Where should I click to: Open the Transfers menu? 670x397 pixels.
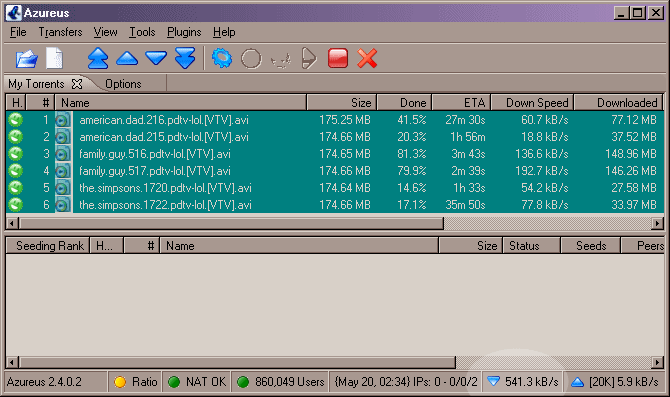[60, 32]
